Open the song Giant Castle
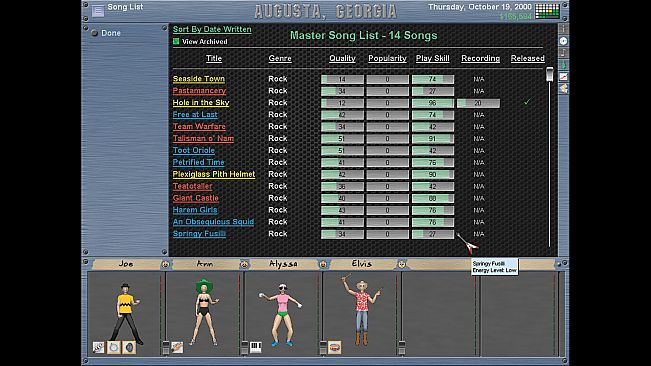This screenshot has height=366, width=651. [196, 198]
